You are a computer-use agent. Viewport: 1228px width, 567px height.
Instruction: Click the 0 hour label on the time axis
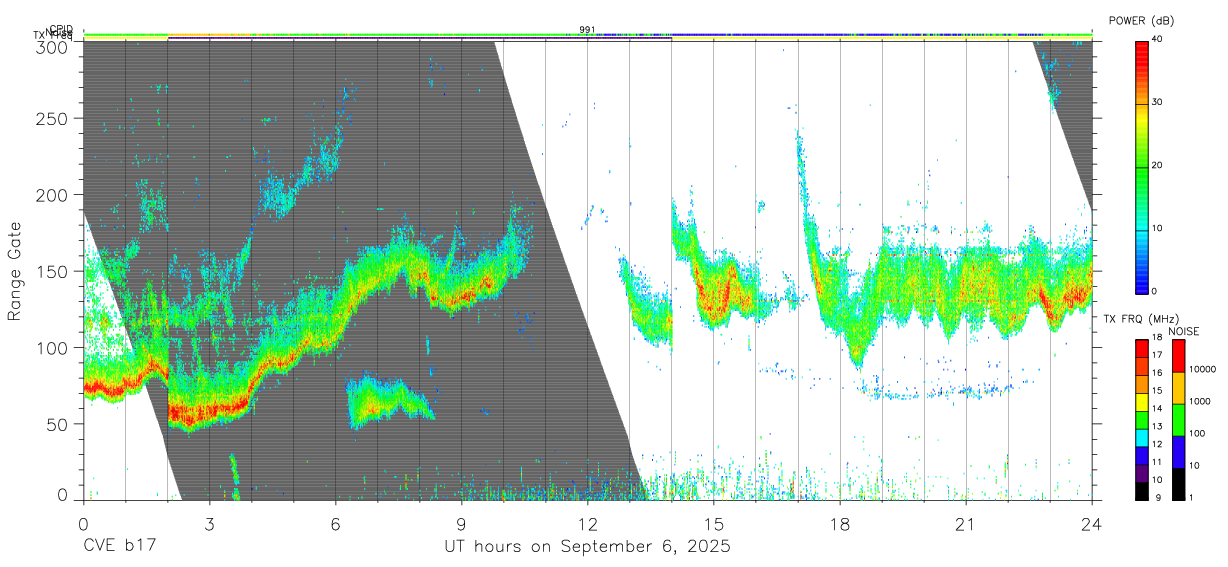pyautogui.click(x=83, y=523)
